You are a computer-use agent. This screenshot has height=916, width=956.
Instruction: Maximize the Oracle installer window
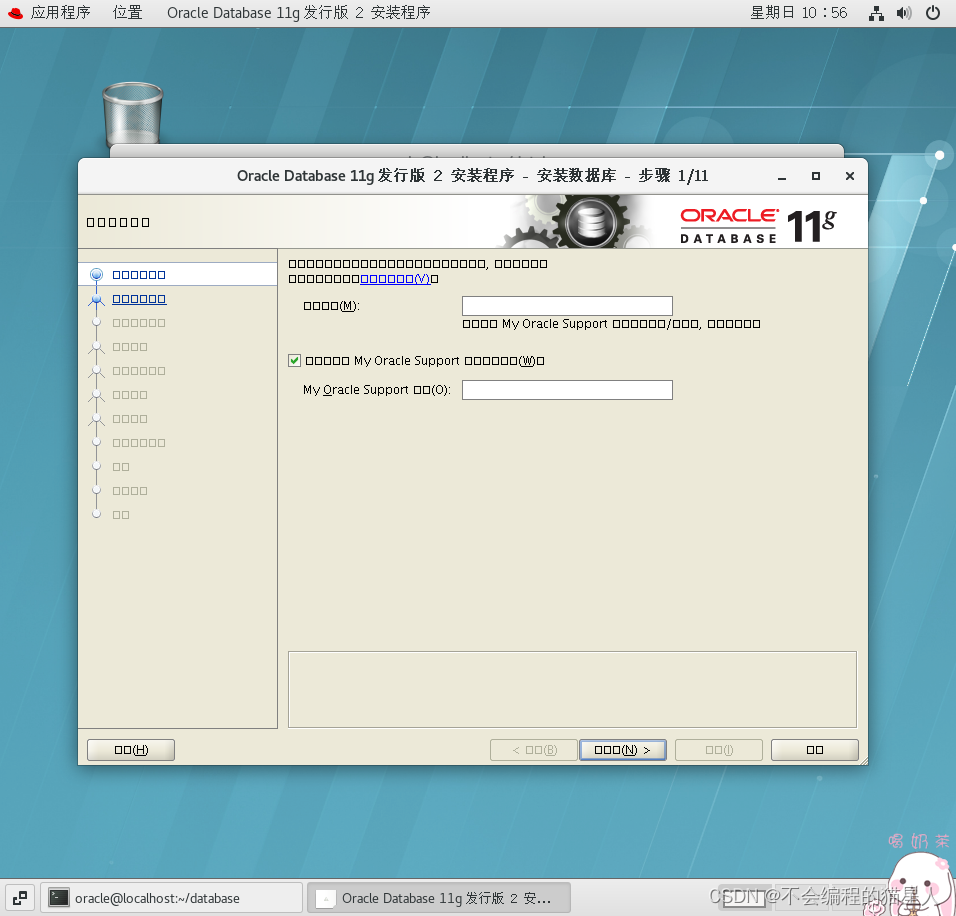816,176
